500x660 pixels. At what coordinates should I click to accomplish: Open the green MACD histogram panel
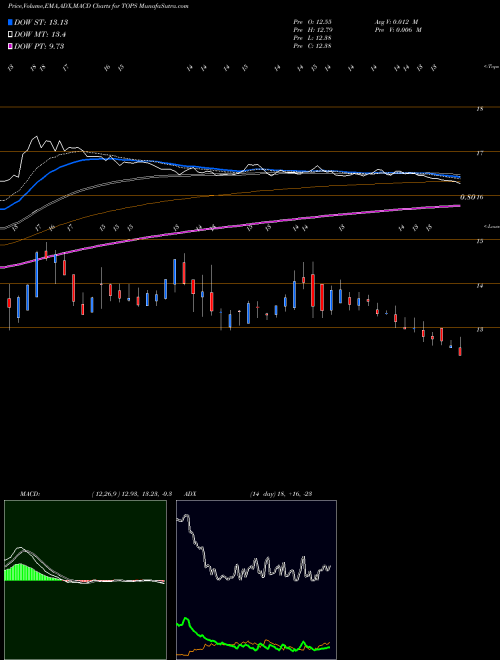(85, 580)
